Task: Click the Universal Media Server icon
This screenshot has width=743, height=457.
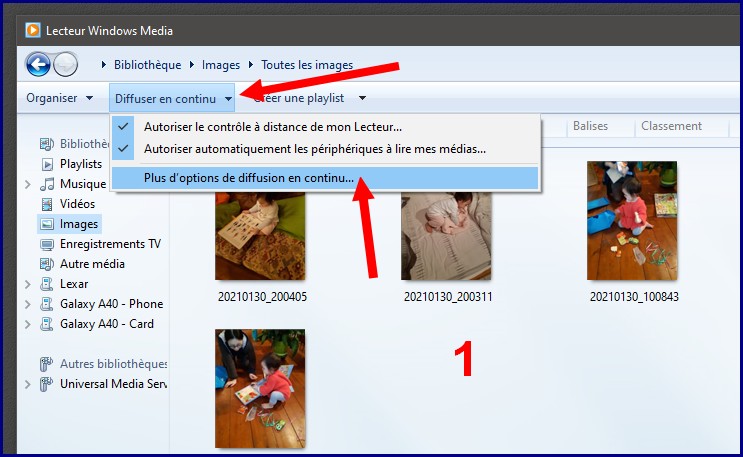Action: [x=46, y=384]
